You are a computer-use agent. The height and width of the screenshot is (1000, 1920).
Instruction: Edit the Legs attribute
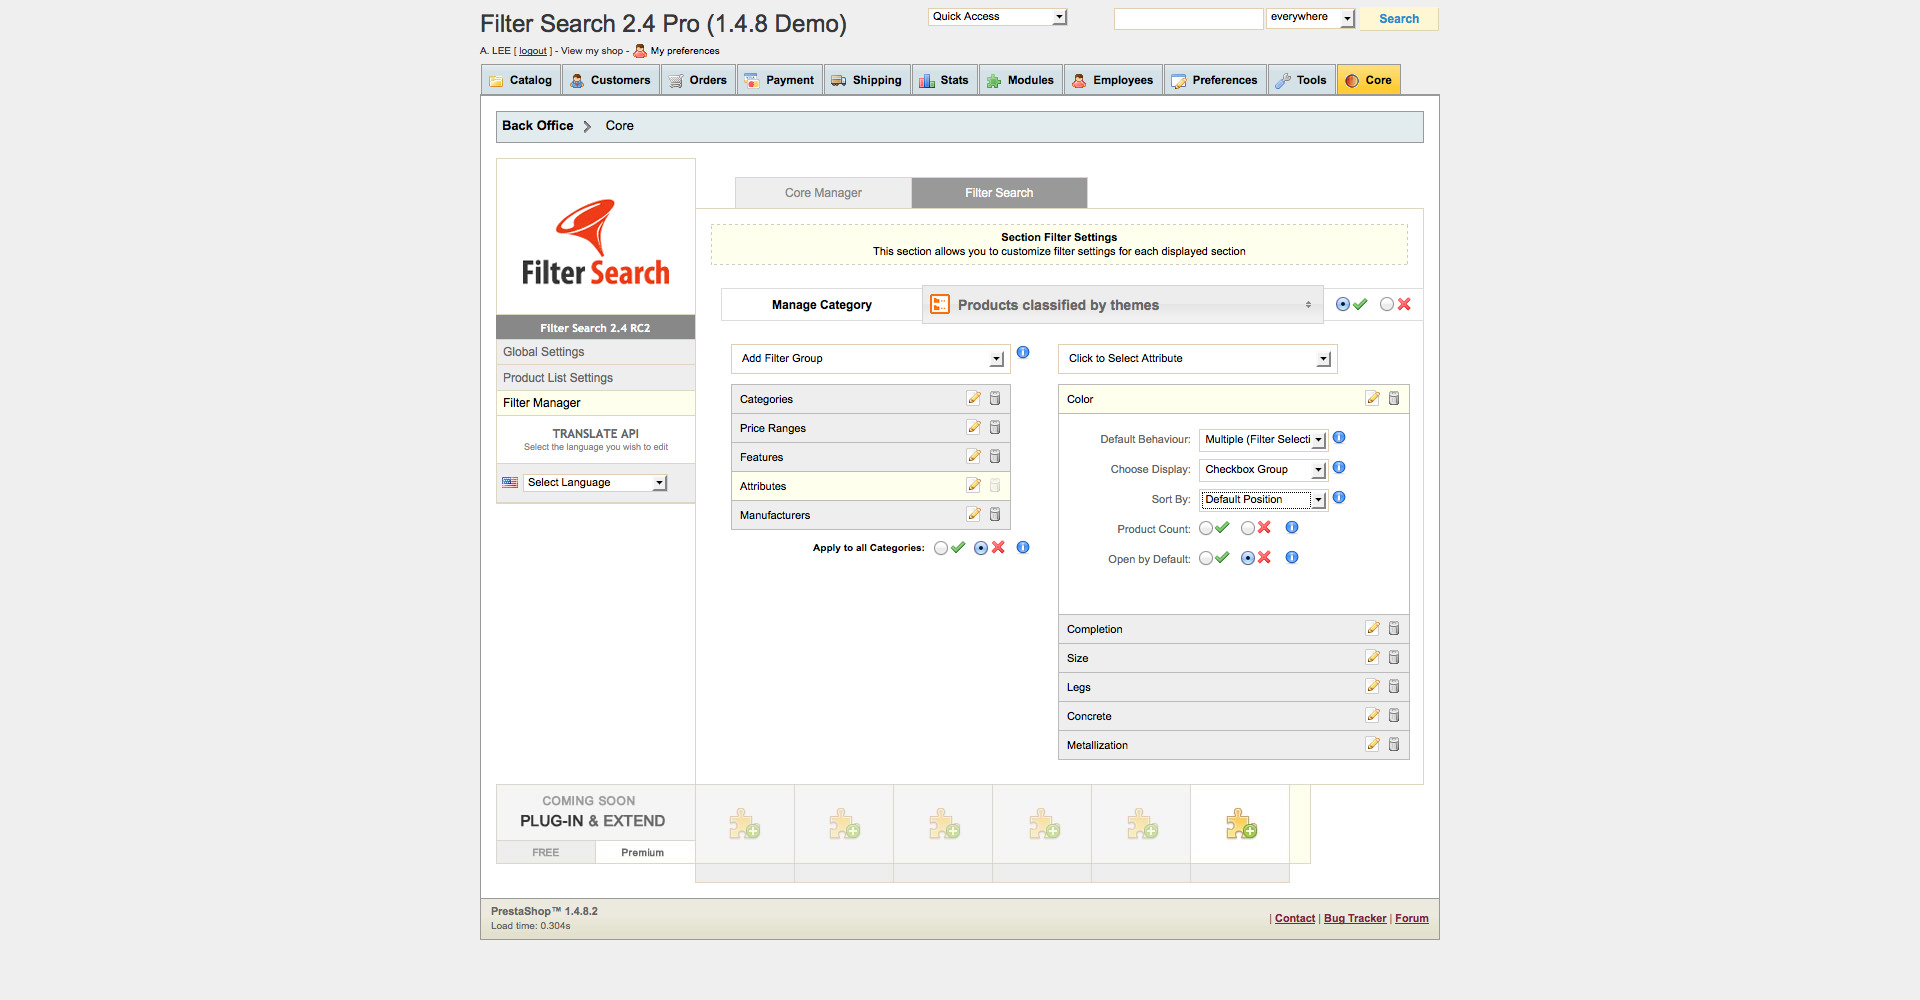click(1373, 686)
